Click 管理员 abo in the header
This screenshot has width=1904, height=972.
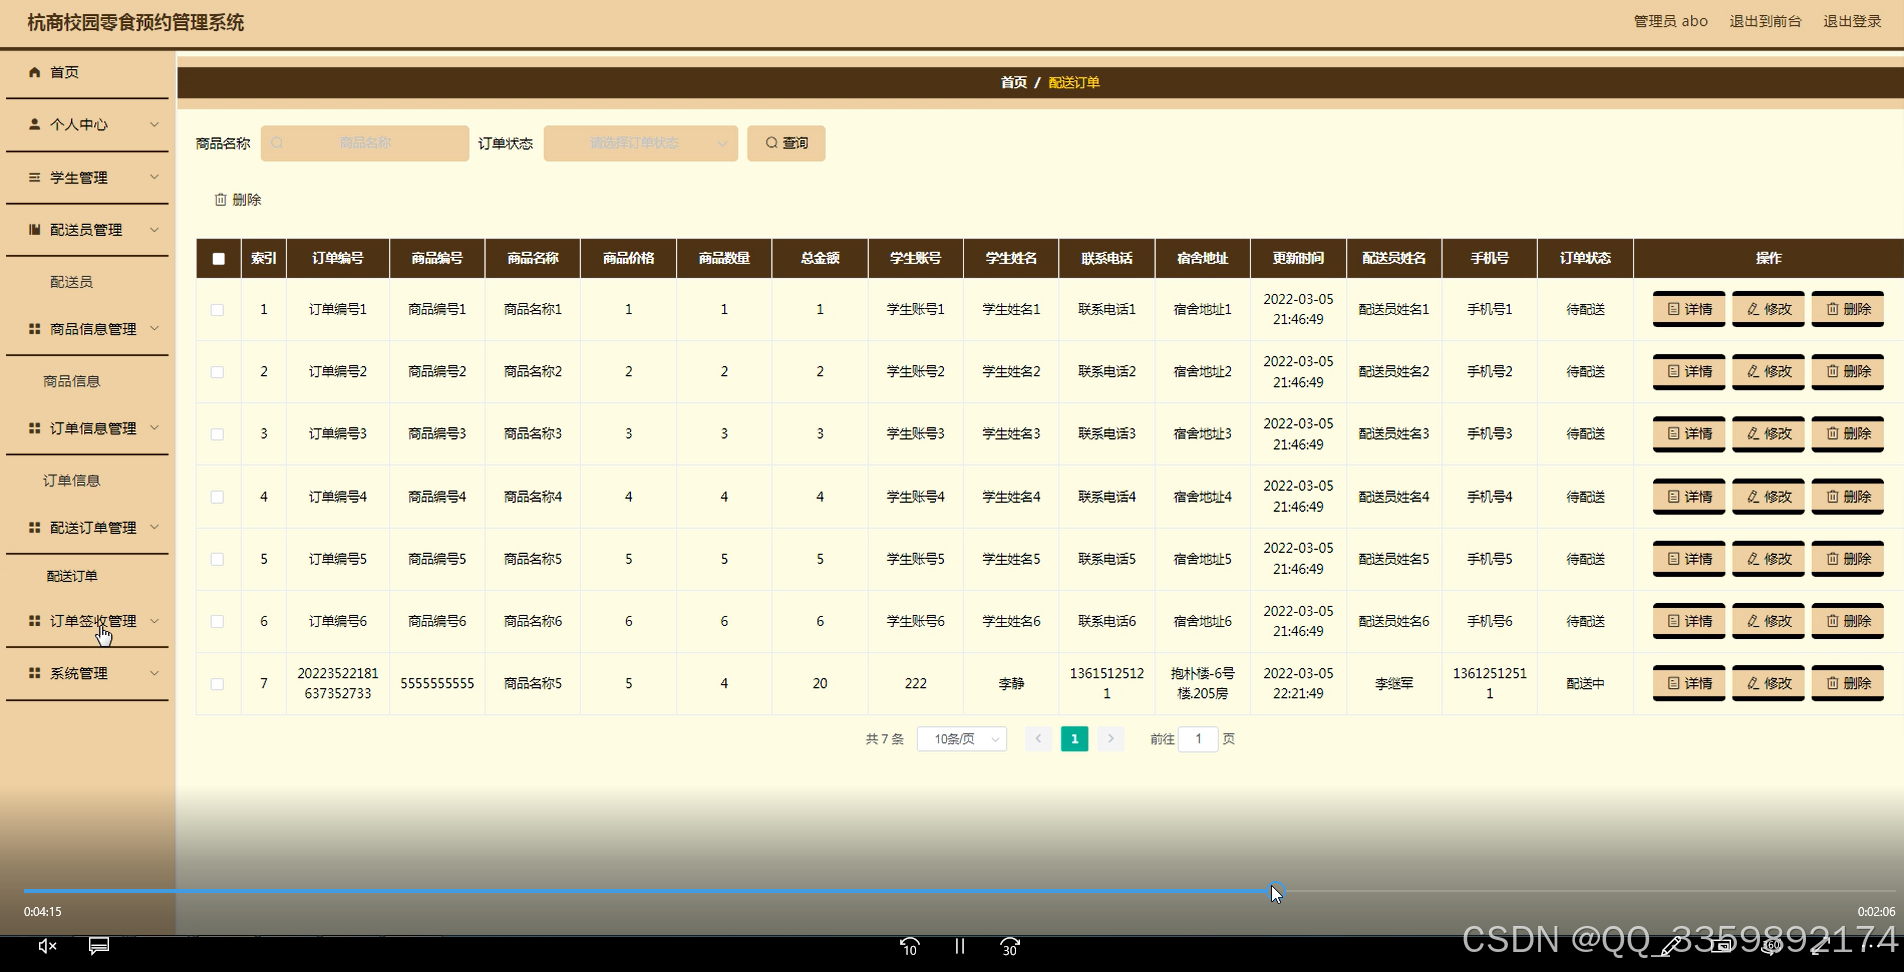1670,21
